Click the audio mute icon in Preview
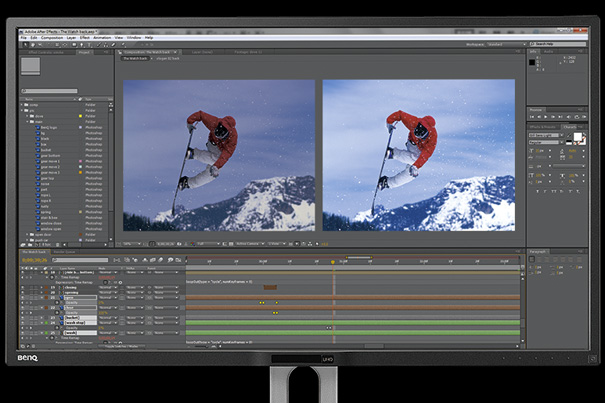Screen dimensions: 605x403 pos(568,117)
